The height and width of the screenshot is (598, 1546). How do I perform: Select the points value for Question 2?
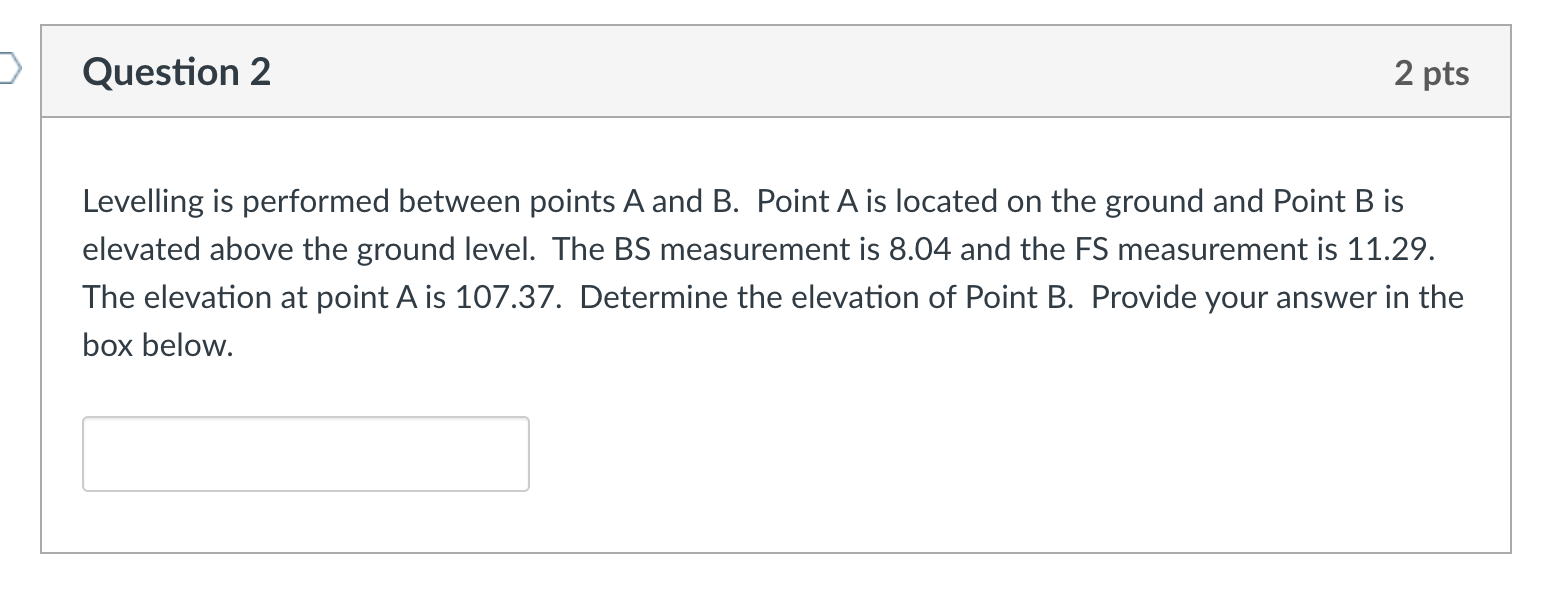tap(1431, 72)
